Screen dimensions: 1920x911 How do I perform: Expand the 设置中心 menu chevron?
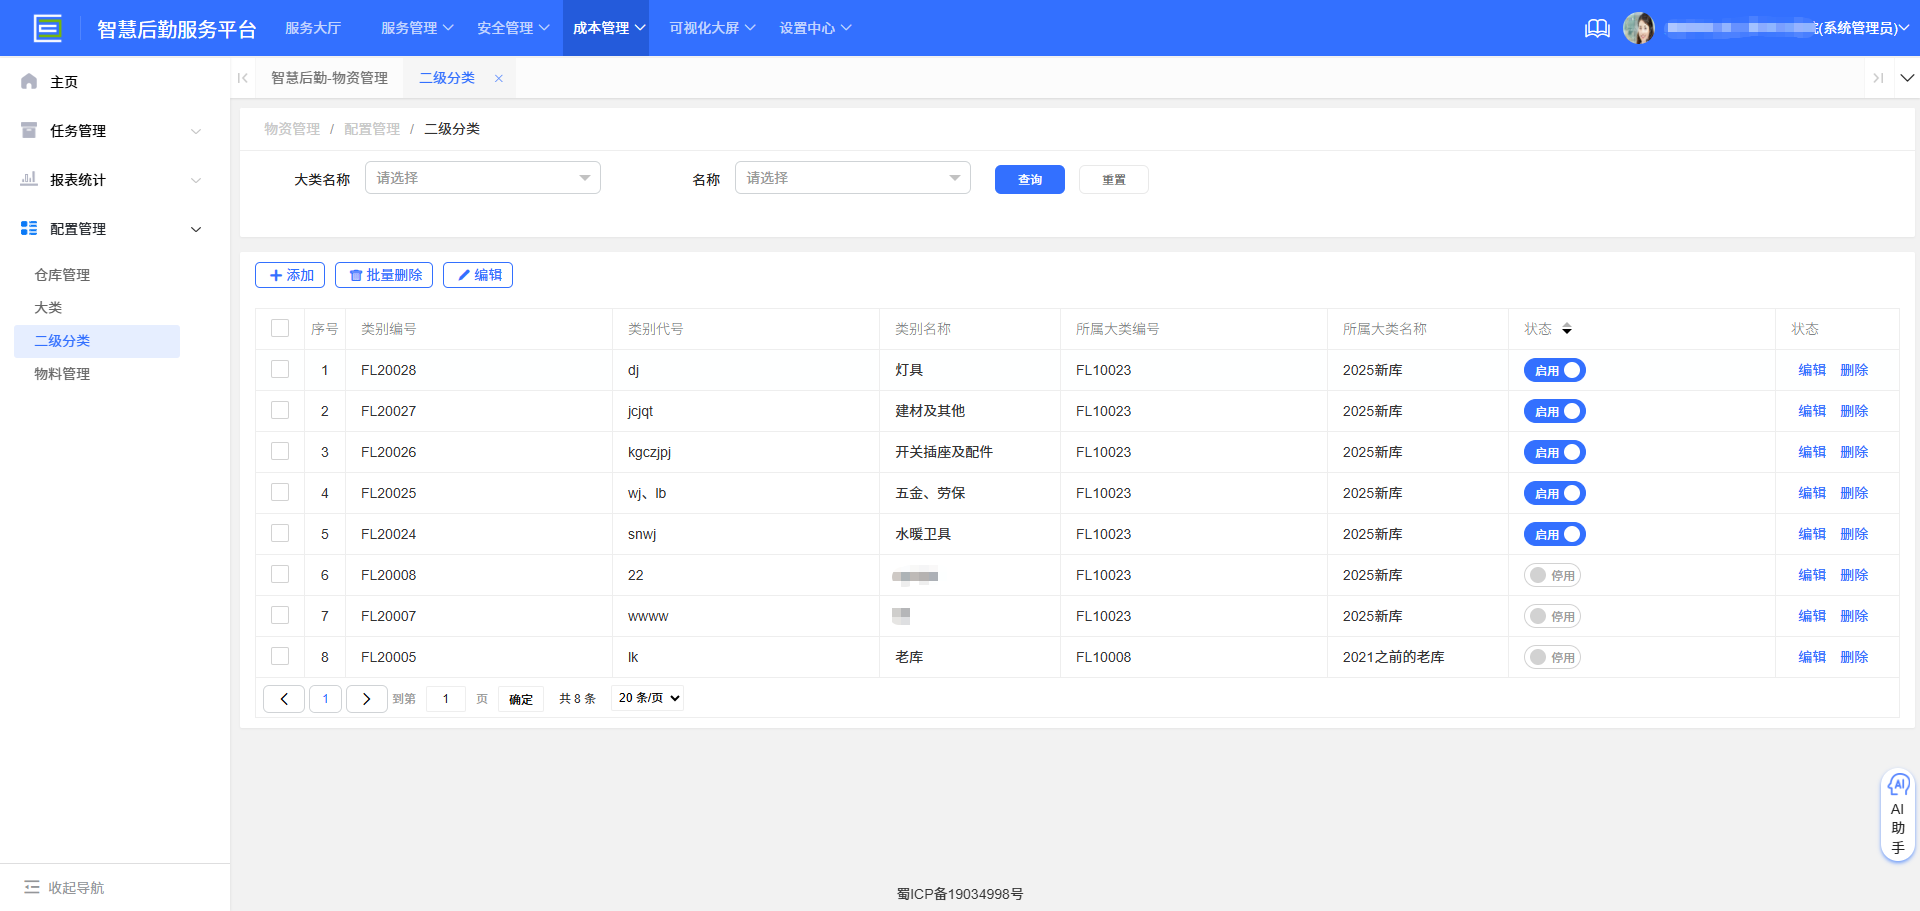(844, 28)
